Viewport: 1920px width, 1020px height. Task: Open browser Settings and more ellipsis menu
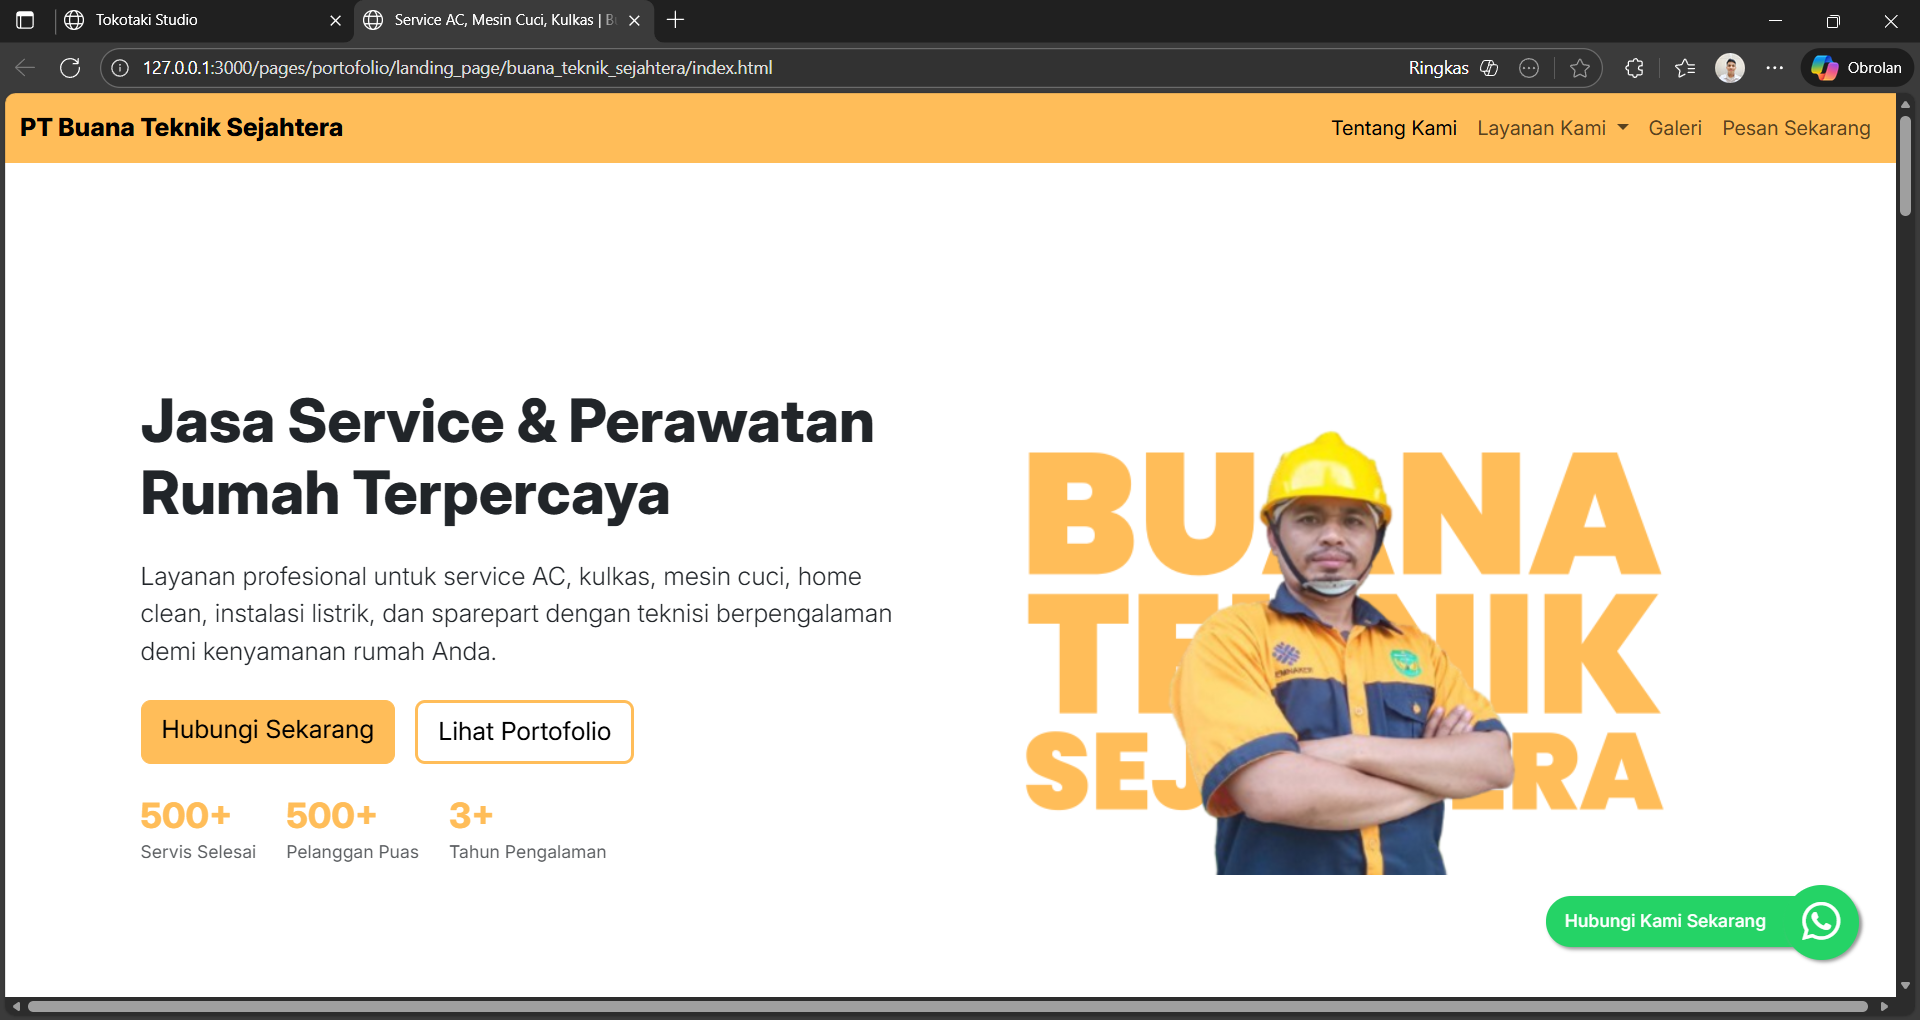[x=1775, y=68]
